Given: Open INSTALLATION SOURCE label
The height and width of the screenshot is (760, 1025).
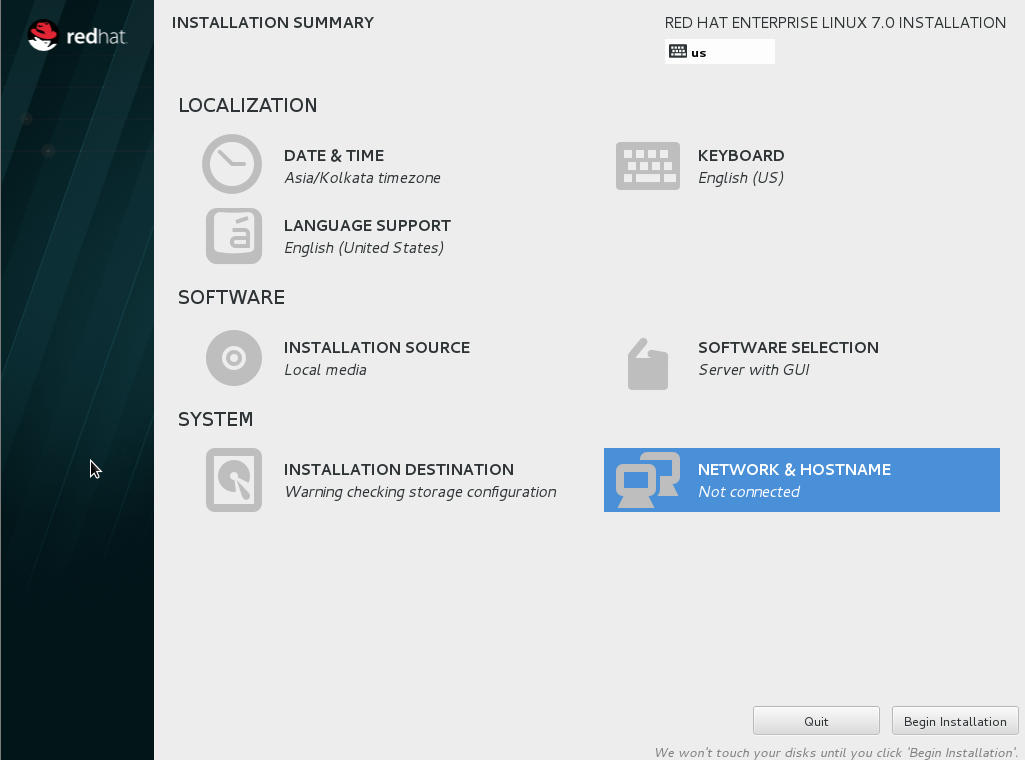Looking at the screenshot, I should pyautogui.click(x=377, y=348).
